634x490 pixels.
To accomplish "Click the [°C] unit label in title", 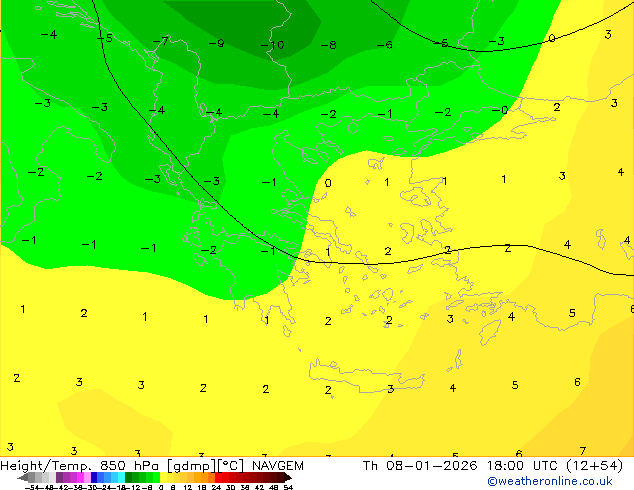I will tap(231, 466).
